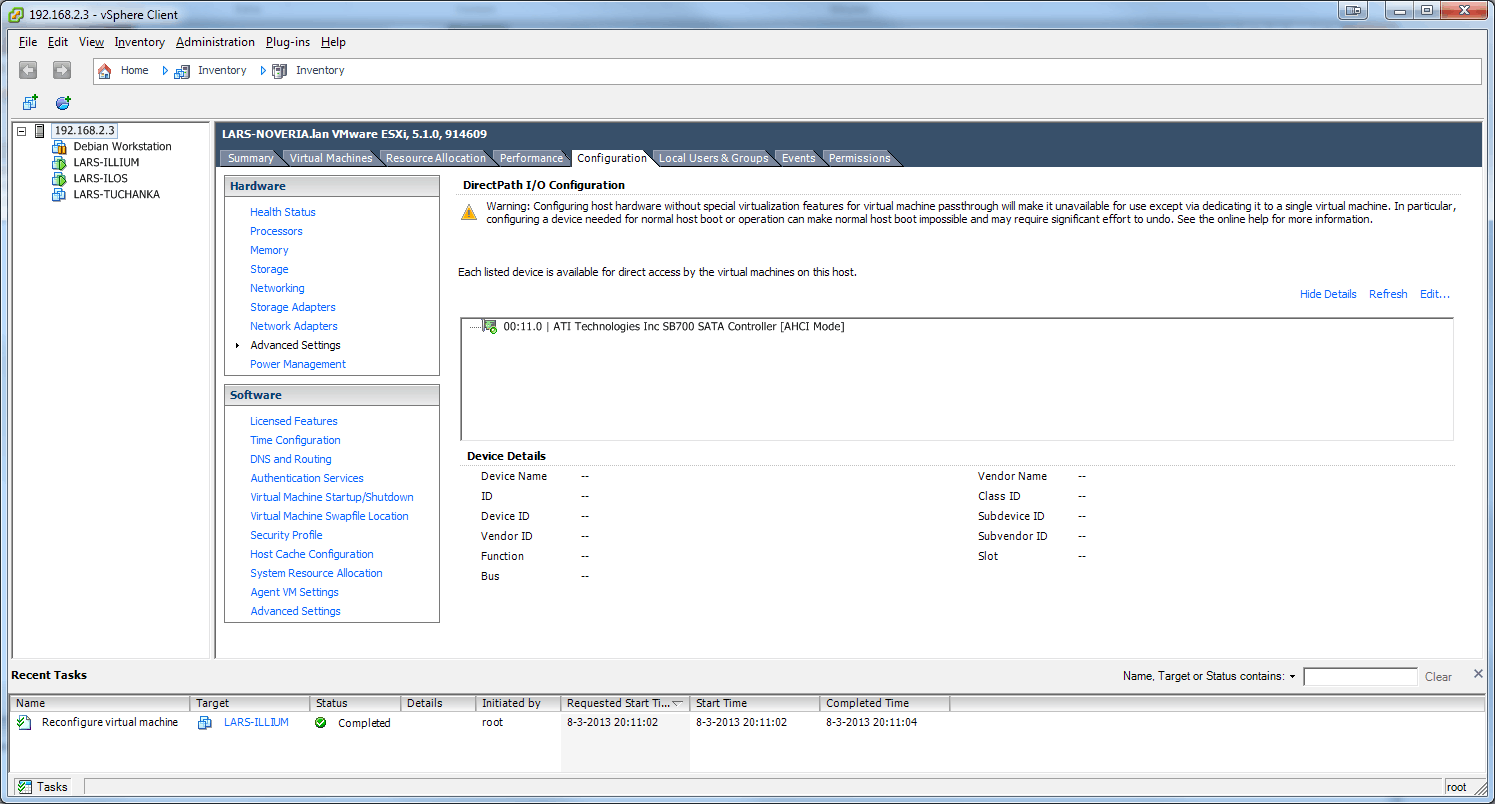
Task: Switch to the Local Users & Groups tab
Action: pyautogui.click(x=713, y=158)
